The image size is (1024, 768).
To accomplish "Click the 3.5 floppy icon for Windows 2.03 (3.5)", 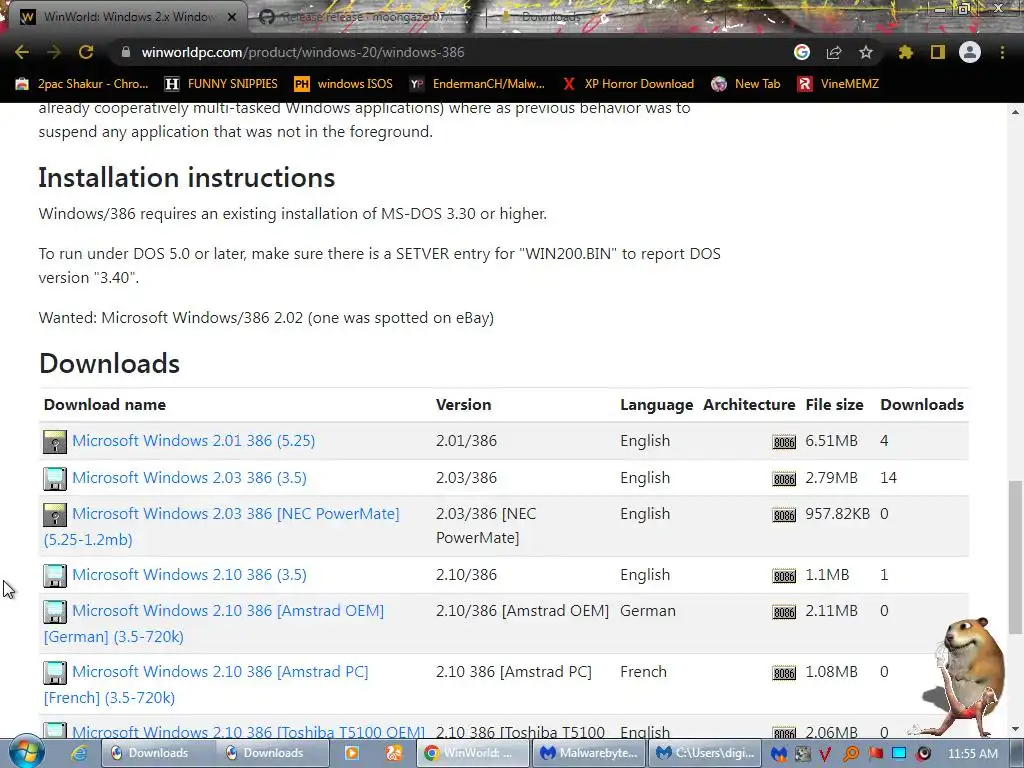I will point(55,479).
